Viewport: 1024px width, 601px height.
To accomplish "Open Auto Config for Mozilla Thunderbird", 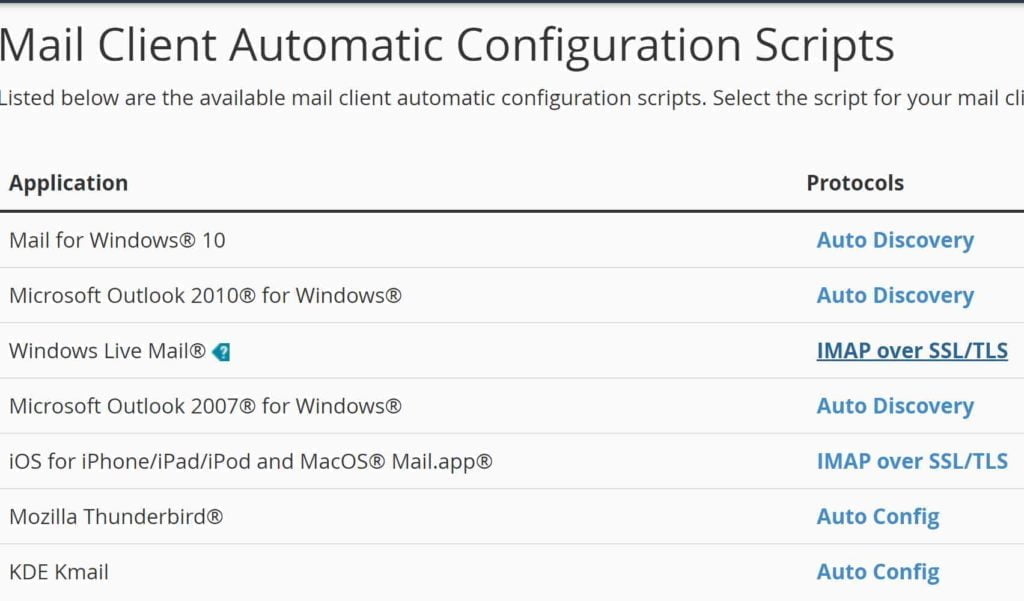I will [878, 517].
